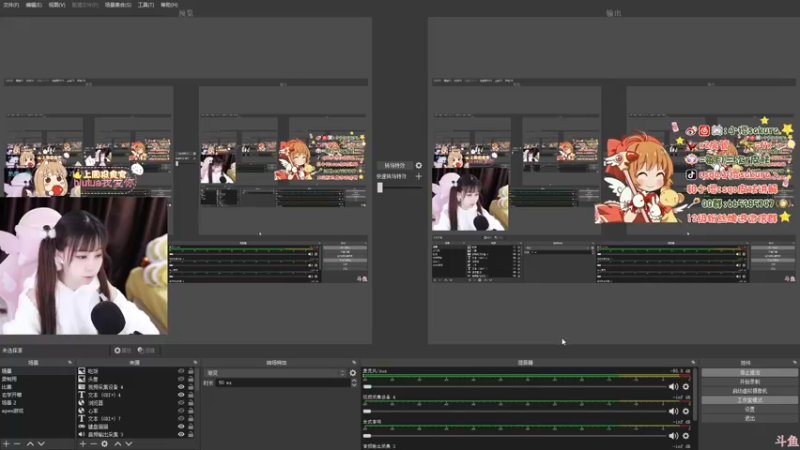Open the 工具(T) menu

146,5
